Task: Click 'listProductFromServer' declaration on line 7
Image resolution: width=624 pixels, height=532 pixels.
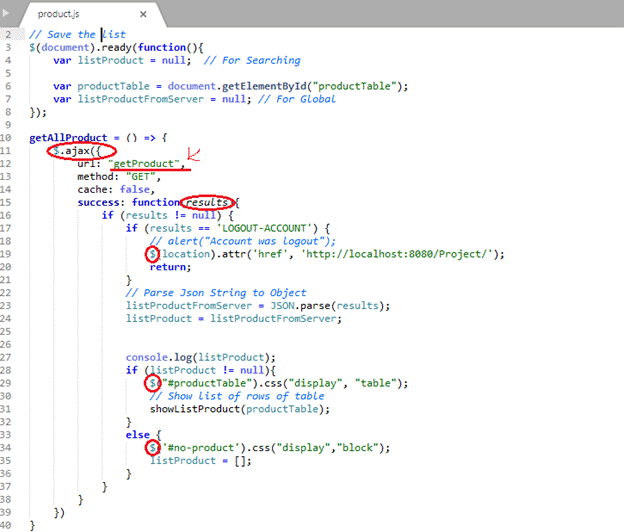Action: 140,99
